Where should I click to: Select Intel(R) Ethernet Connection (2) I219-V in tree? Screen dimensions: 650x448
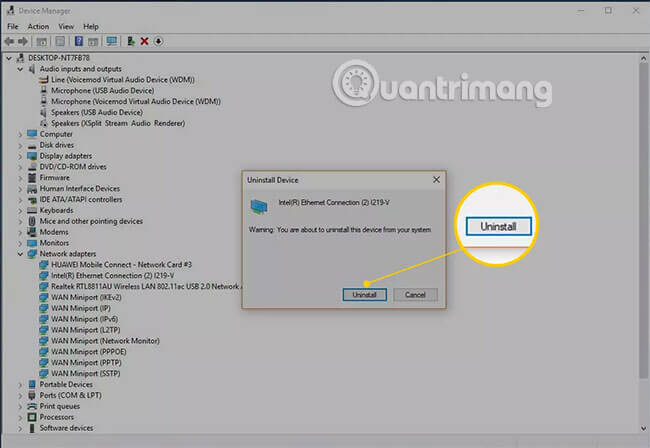(x=112, y=276)
